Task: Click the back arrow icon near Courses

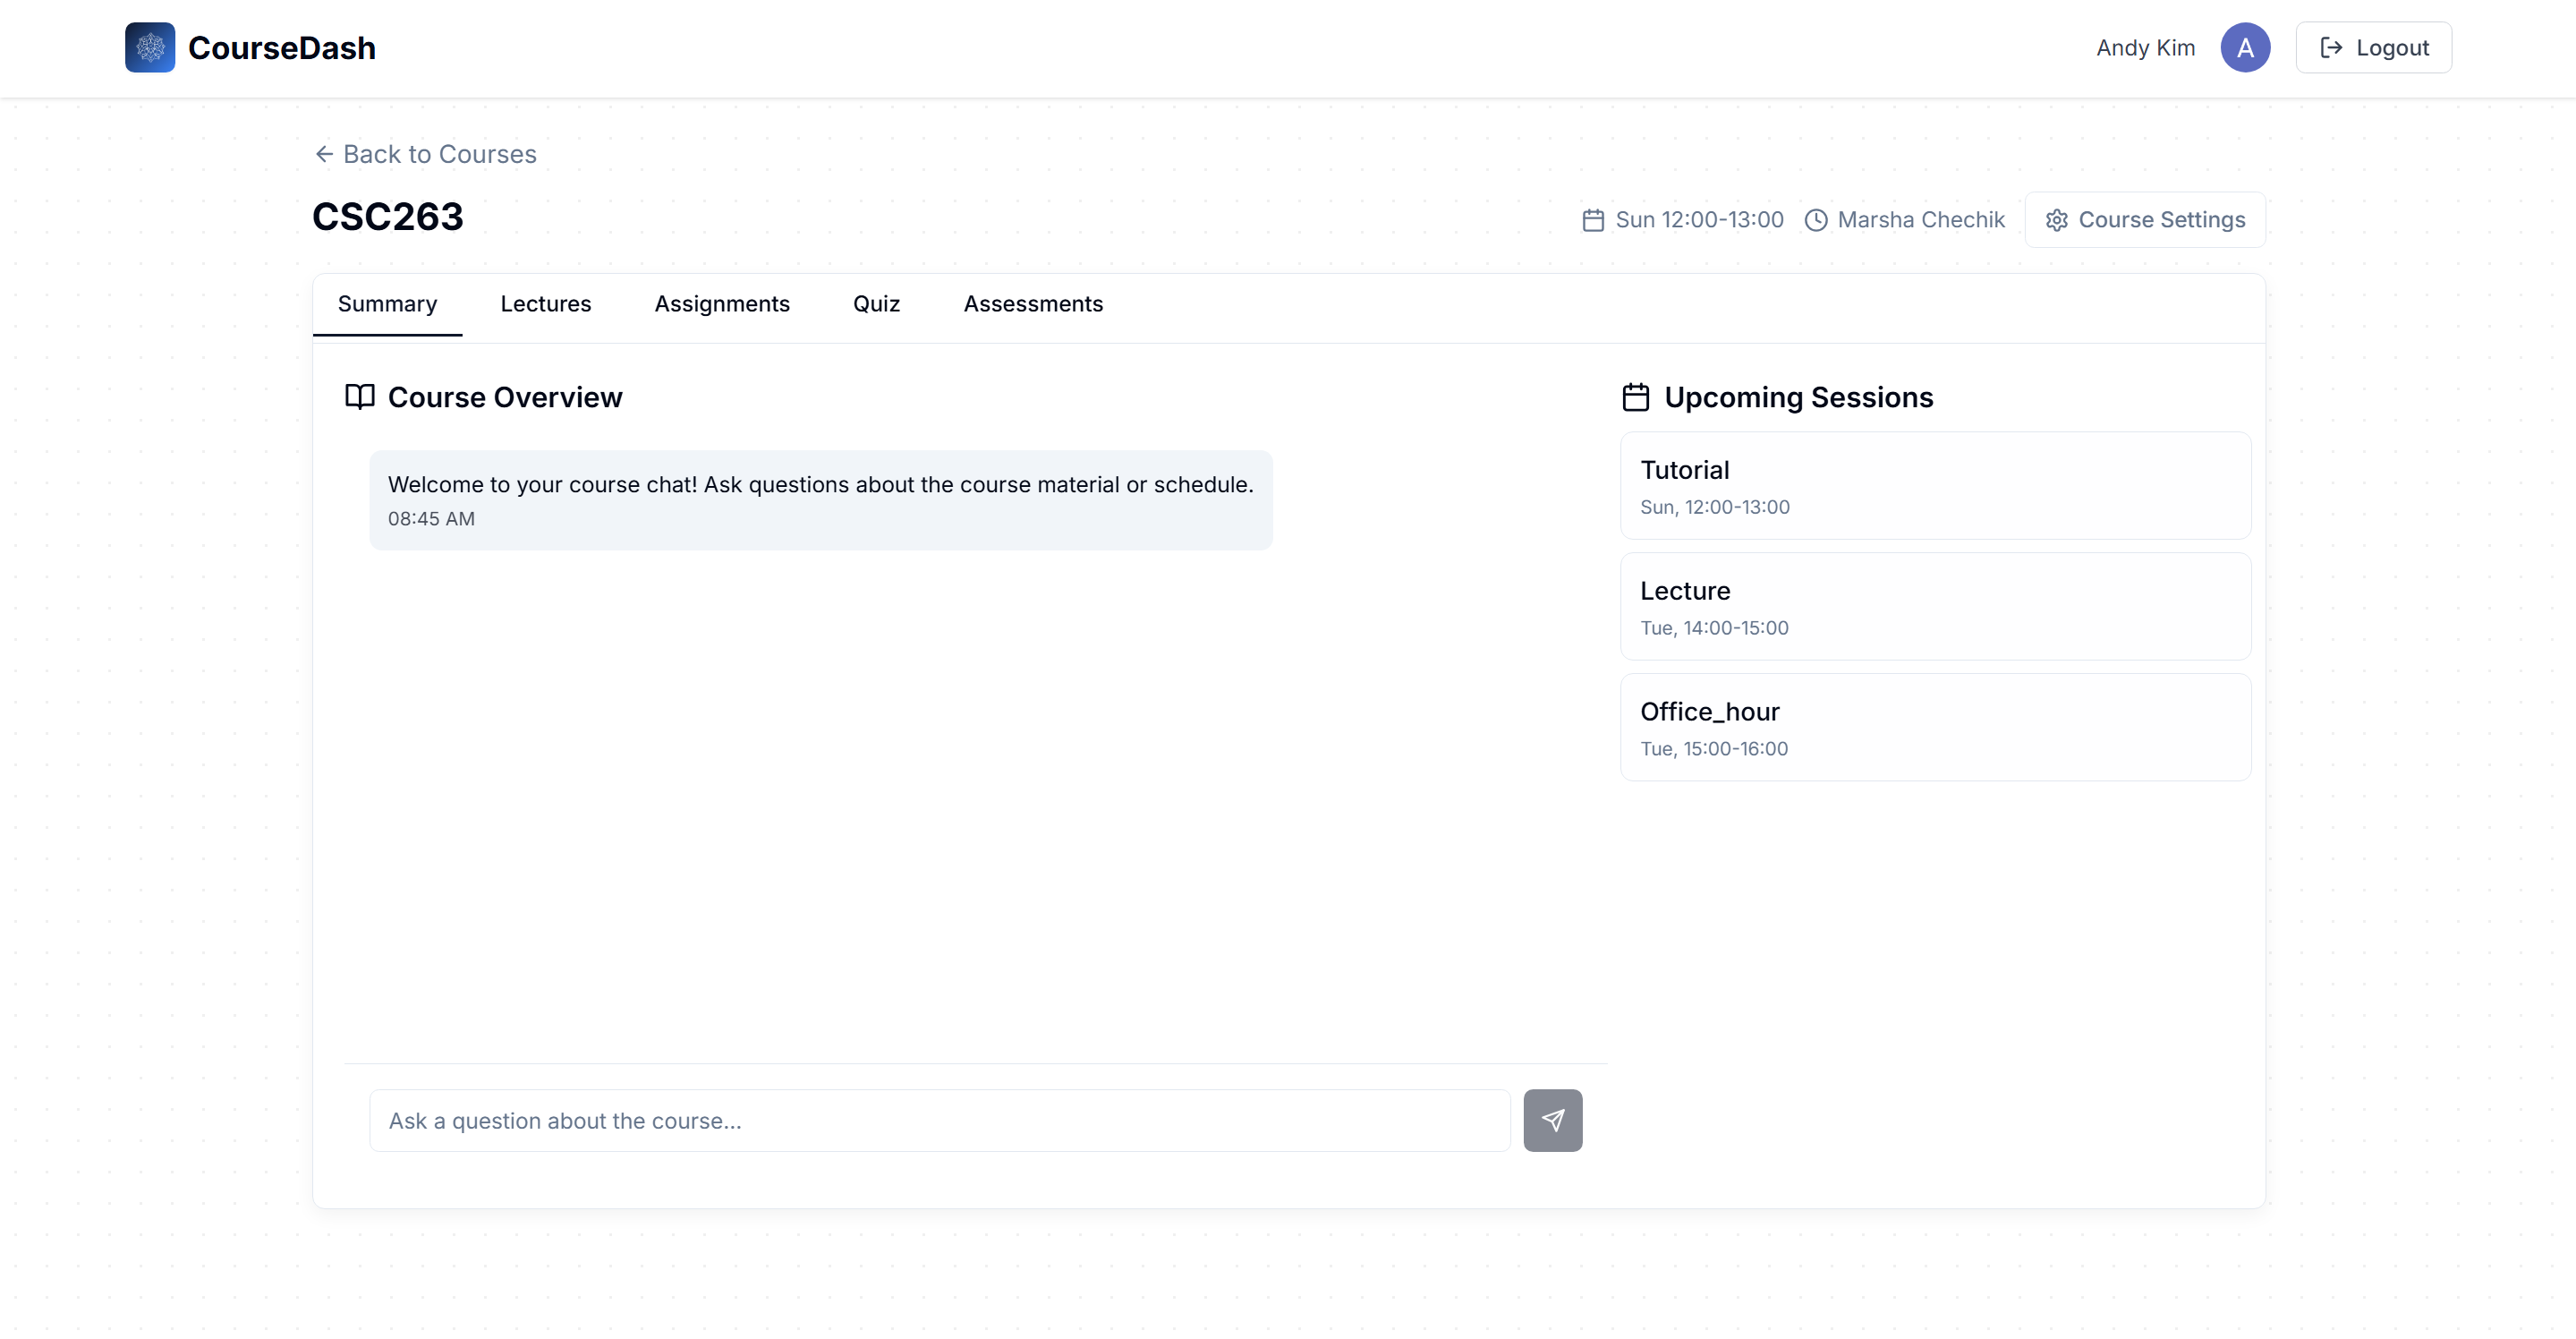Action: [324, 154]
